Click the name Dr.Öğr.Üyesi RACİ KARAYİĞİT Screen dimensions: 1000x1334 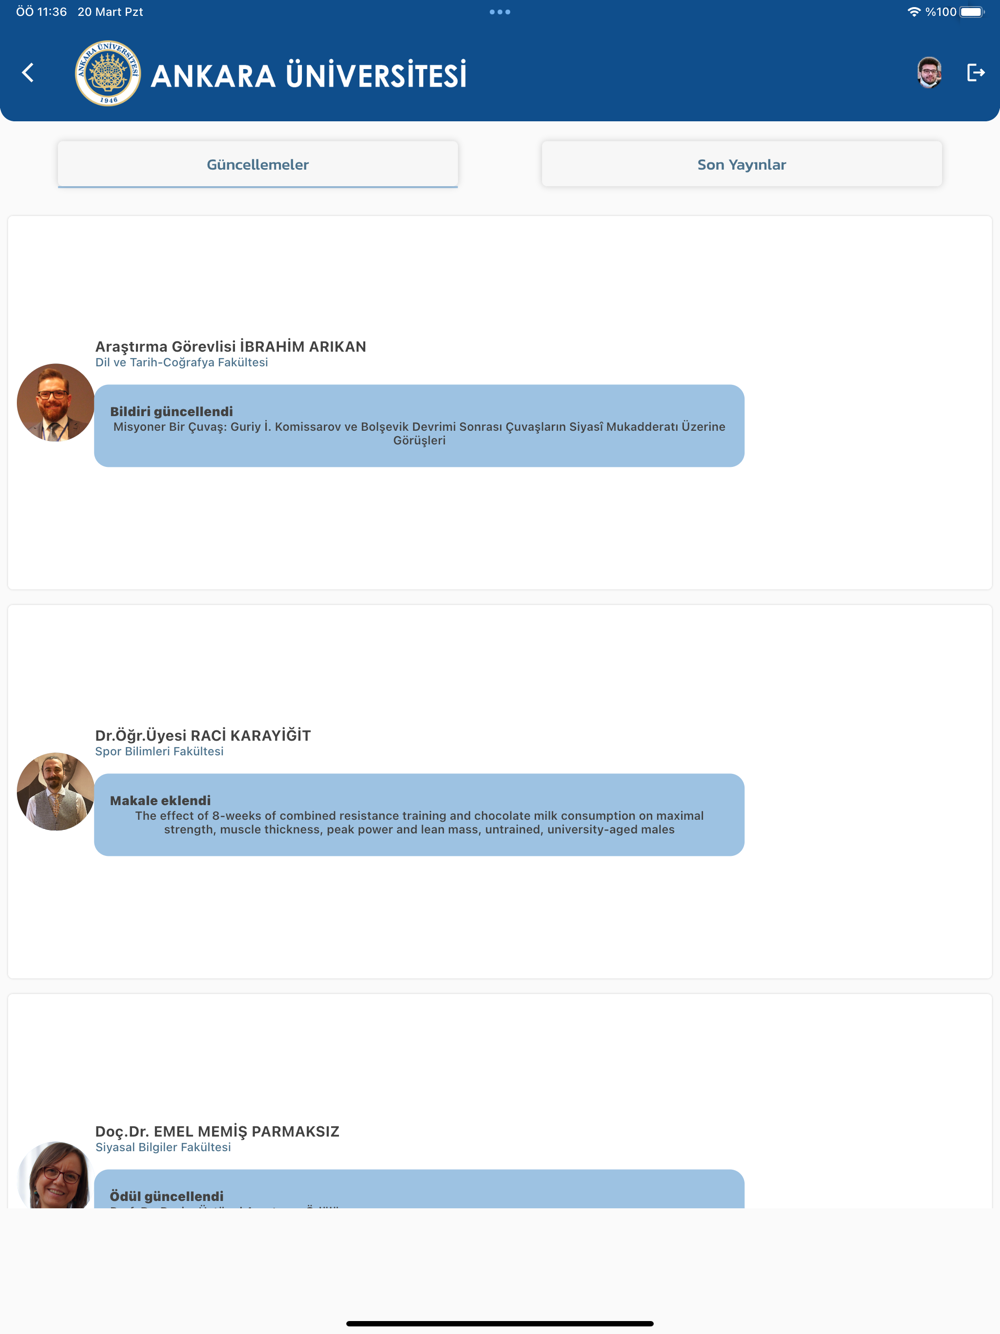pyautogui.click(x=203, y=735)
